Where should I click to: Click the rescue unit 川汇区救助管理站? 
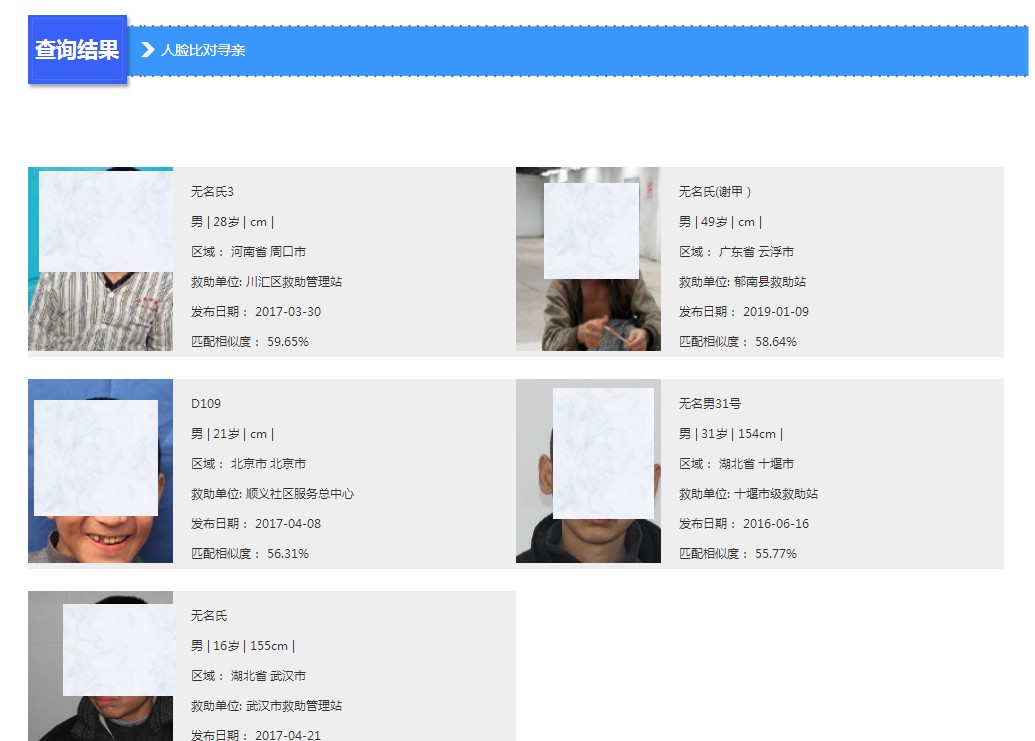click(x=294, y=282)
